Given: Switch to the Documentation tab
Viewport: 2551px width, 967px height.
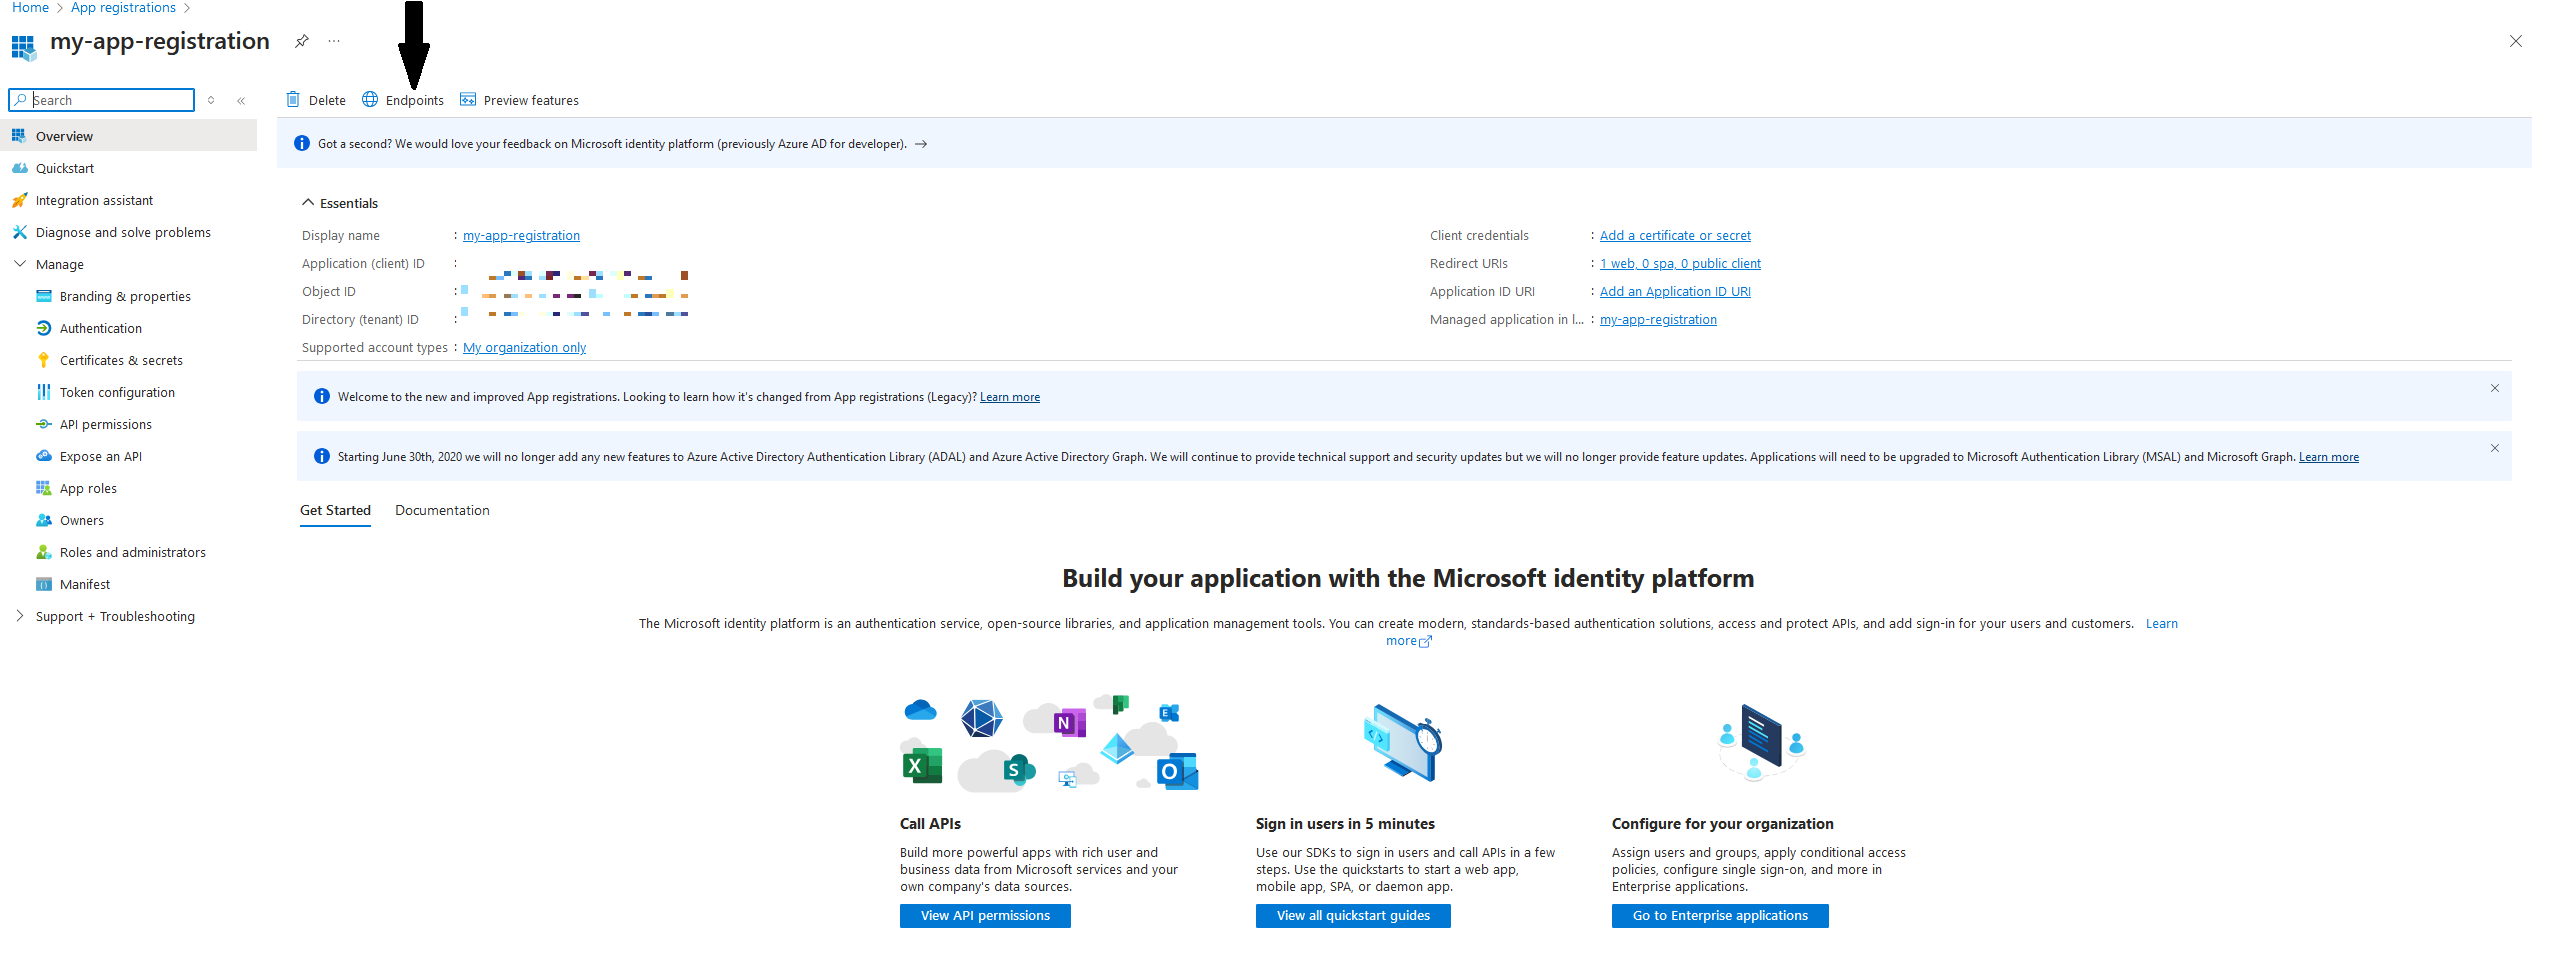Looking at the screenshot, I should pyautogui.click(x=442, y=510).
